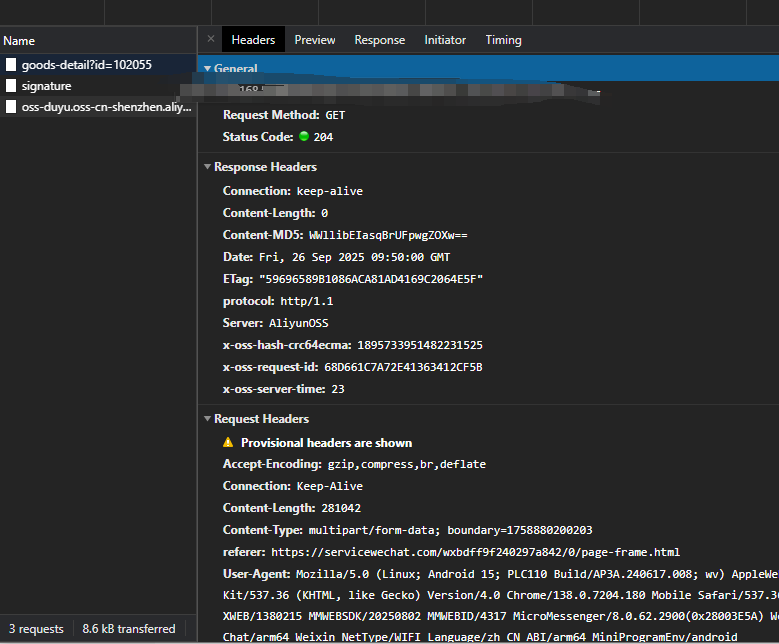Click the file icon beside oss-duyu request
Viewport: 779px width, 644px height.
[11, 107]
